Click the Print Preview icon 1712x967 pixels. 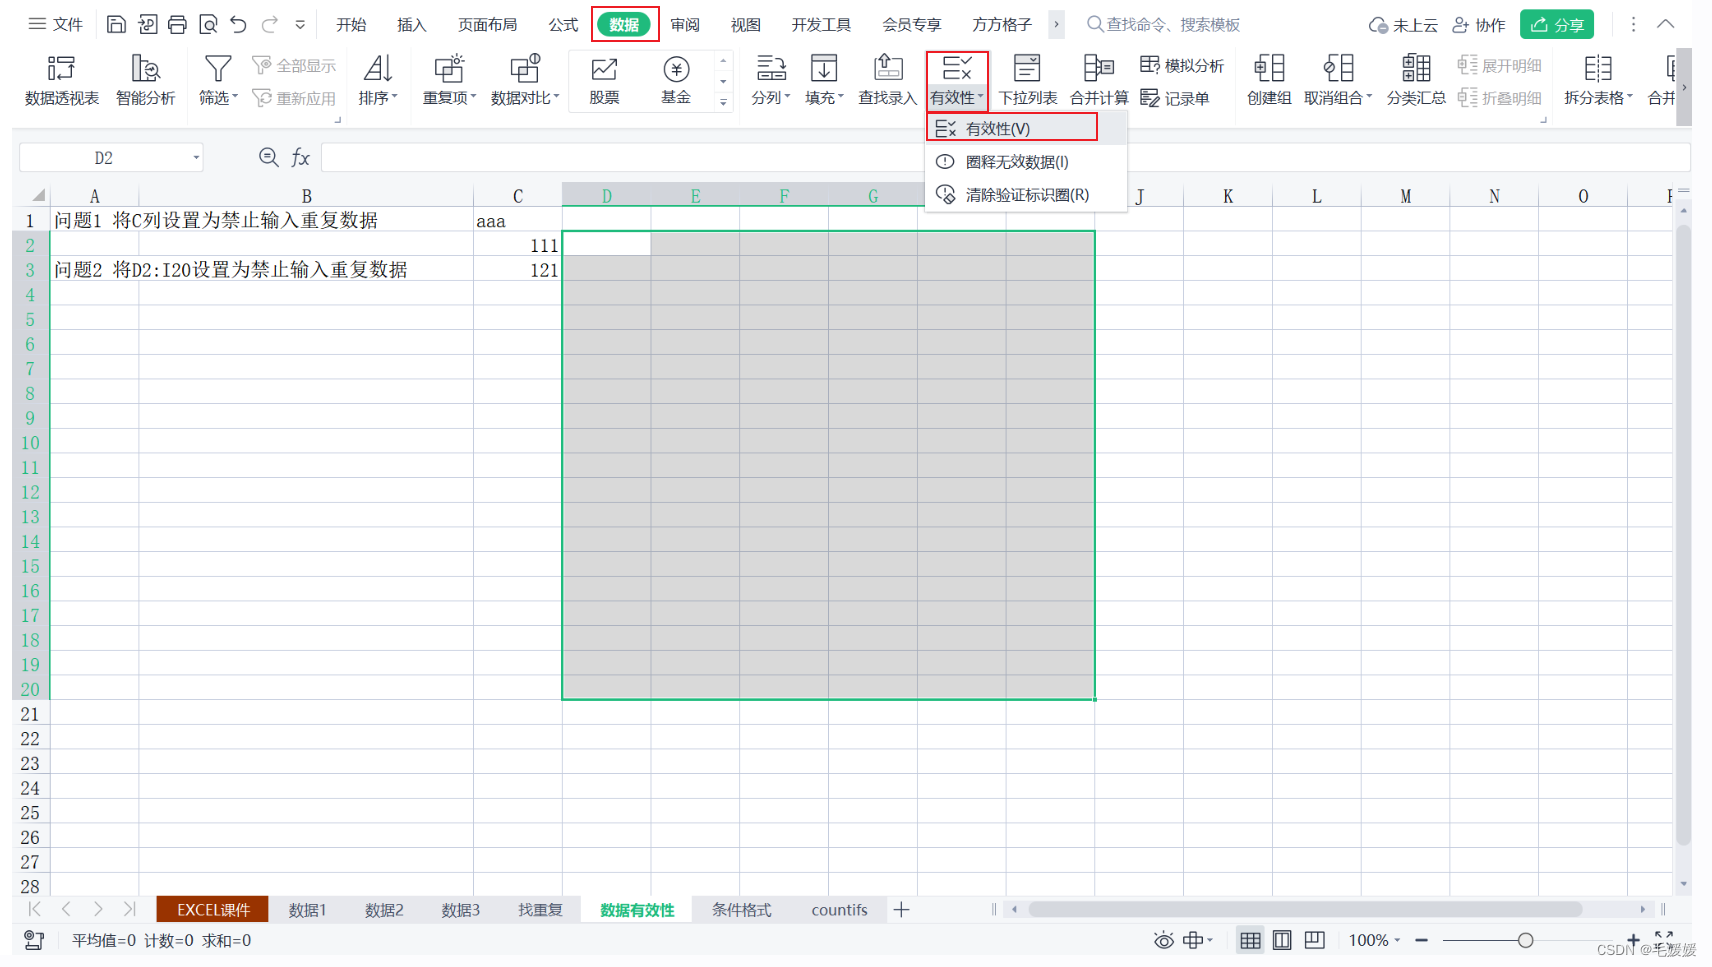click(x=208, y=24)
